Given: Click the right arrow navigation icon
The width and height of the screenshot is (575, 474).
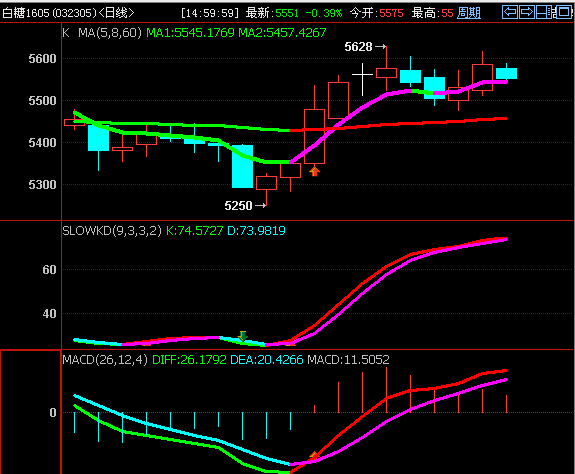Looking at the screenshot, I should [x=527, y=12].
